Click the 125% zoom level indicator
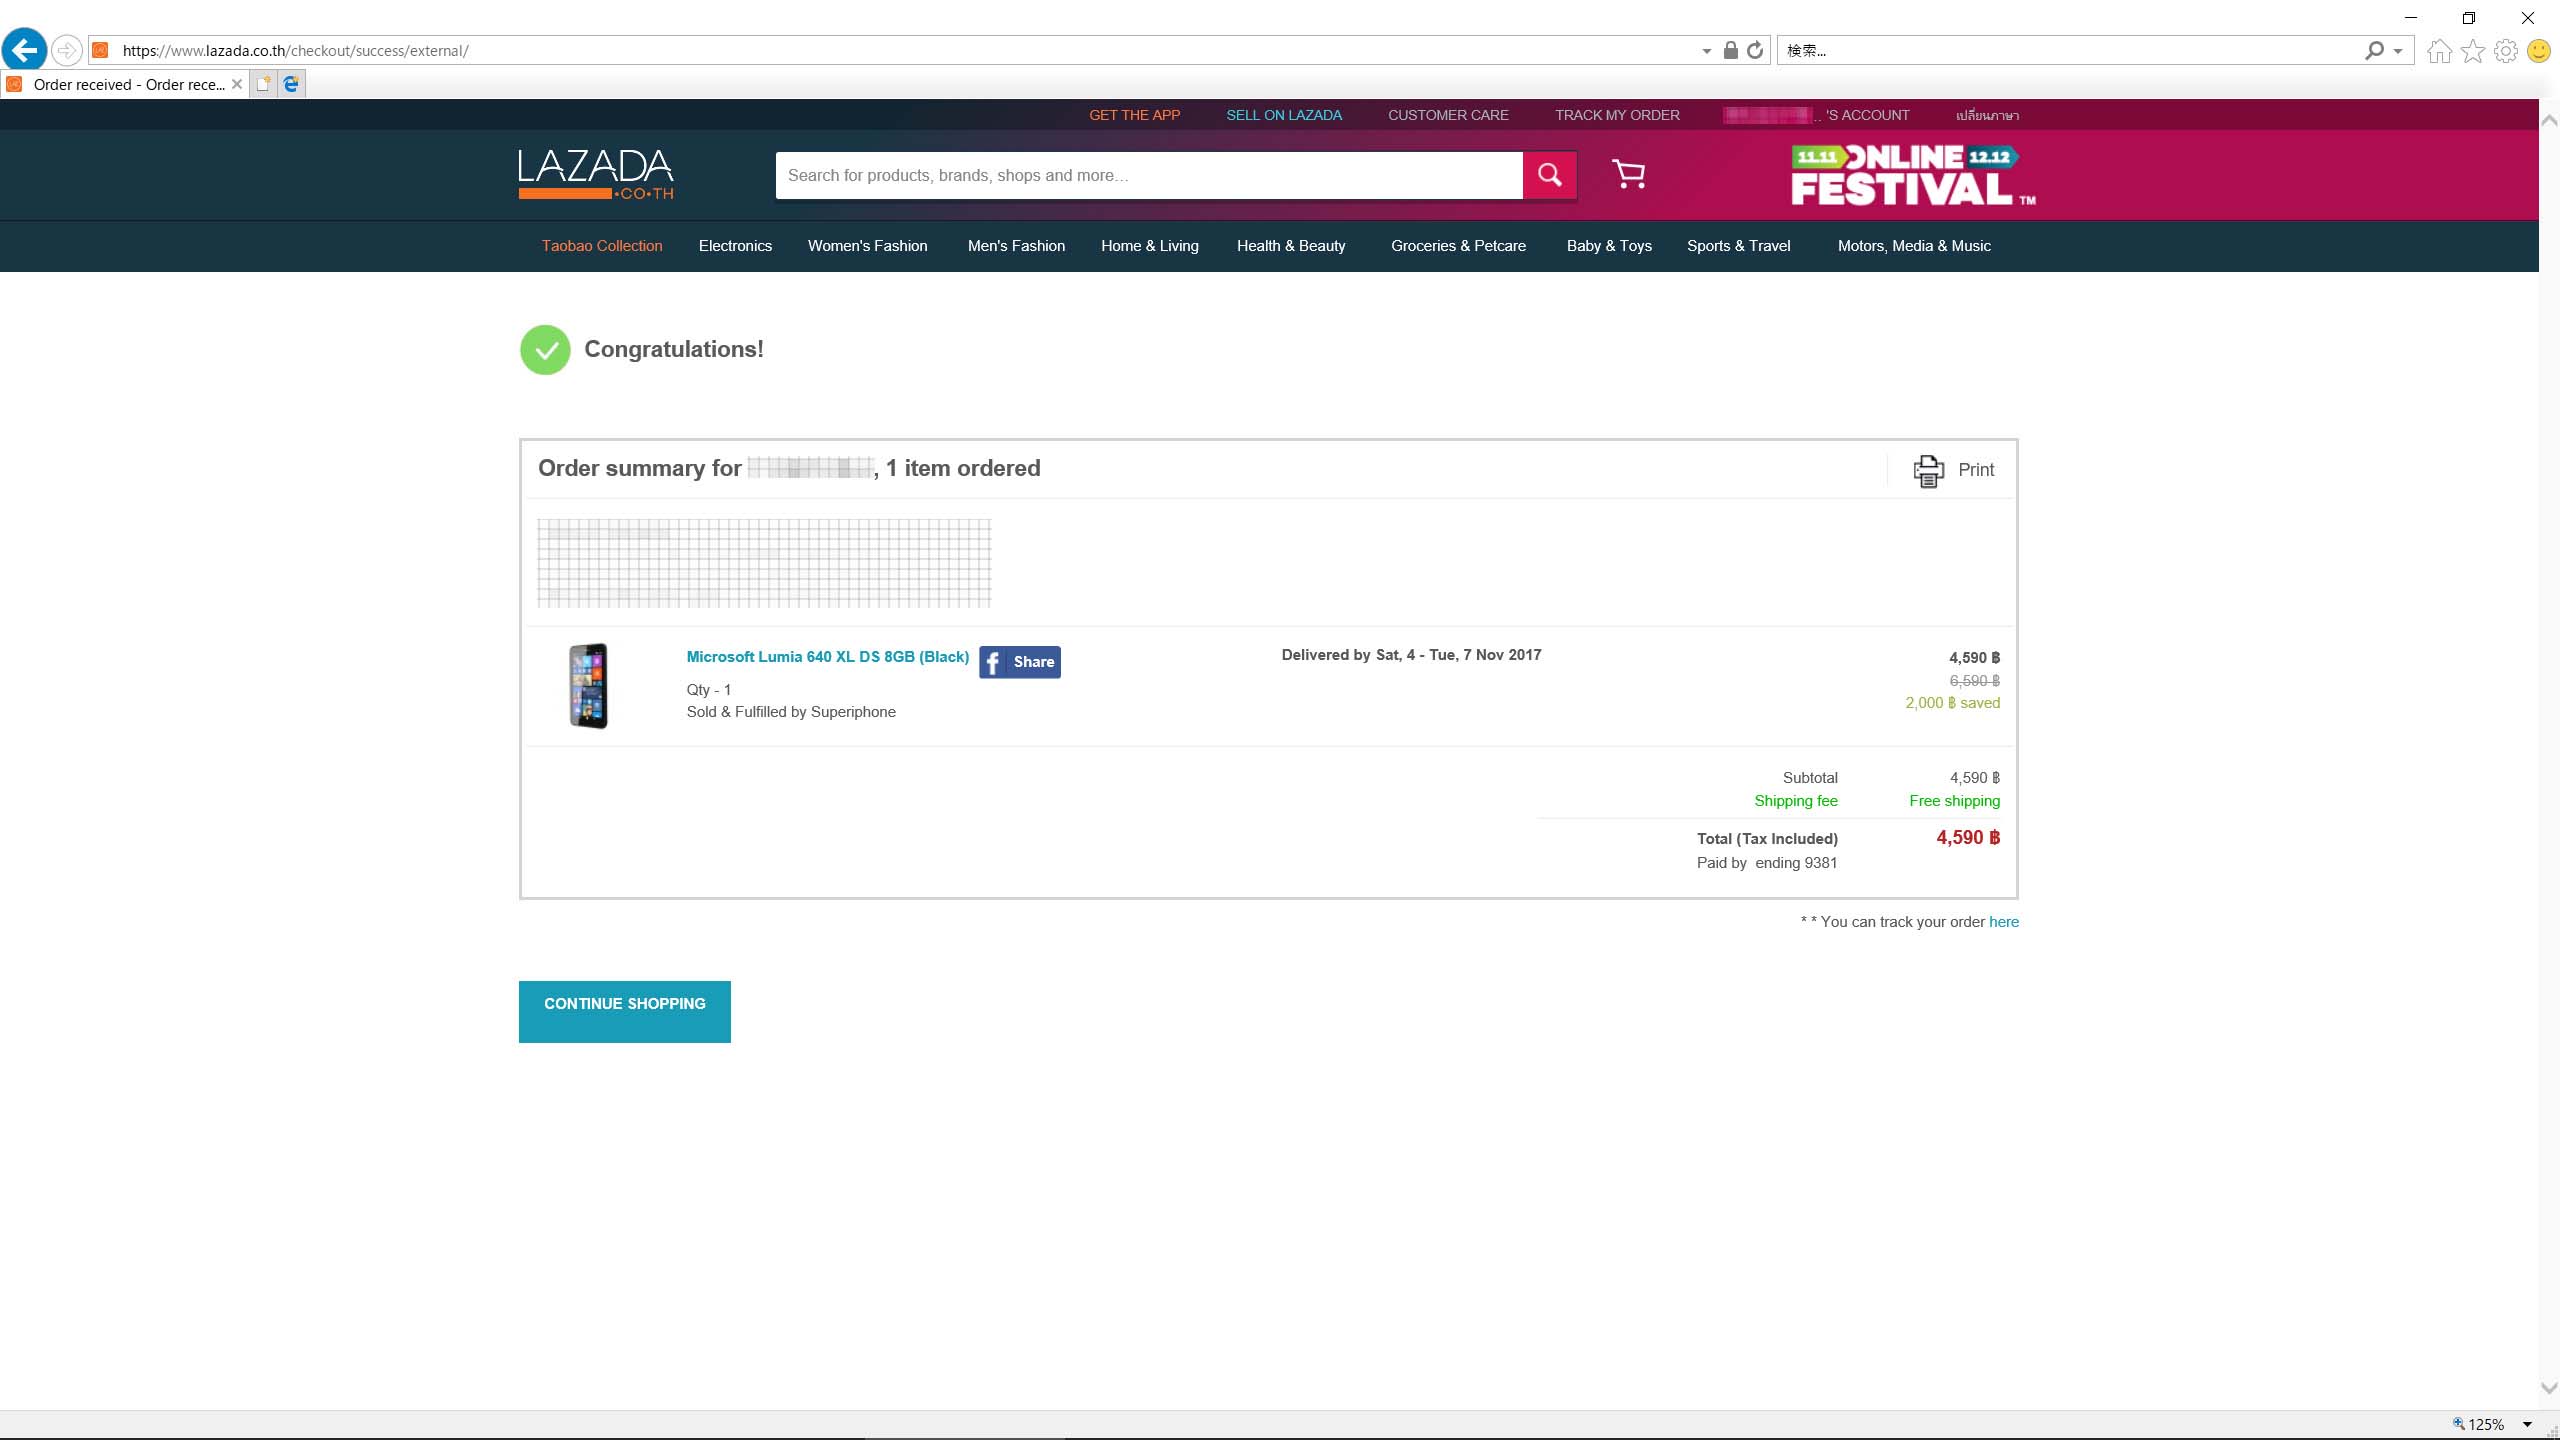The height and width of the screenshot is (1440, 2560). (2478, 1425)
